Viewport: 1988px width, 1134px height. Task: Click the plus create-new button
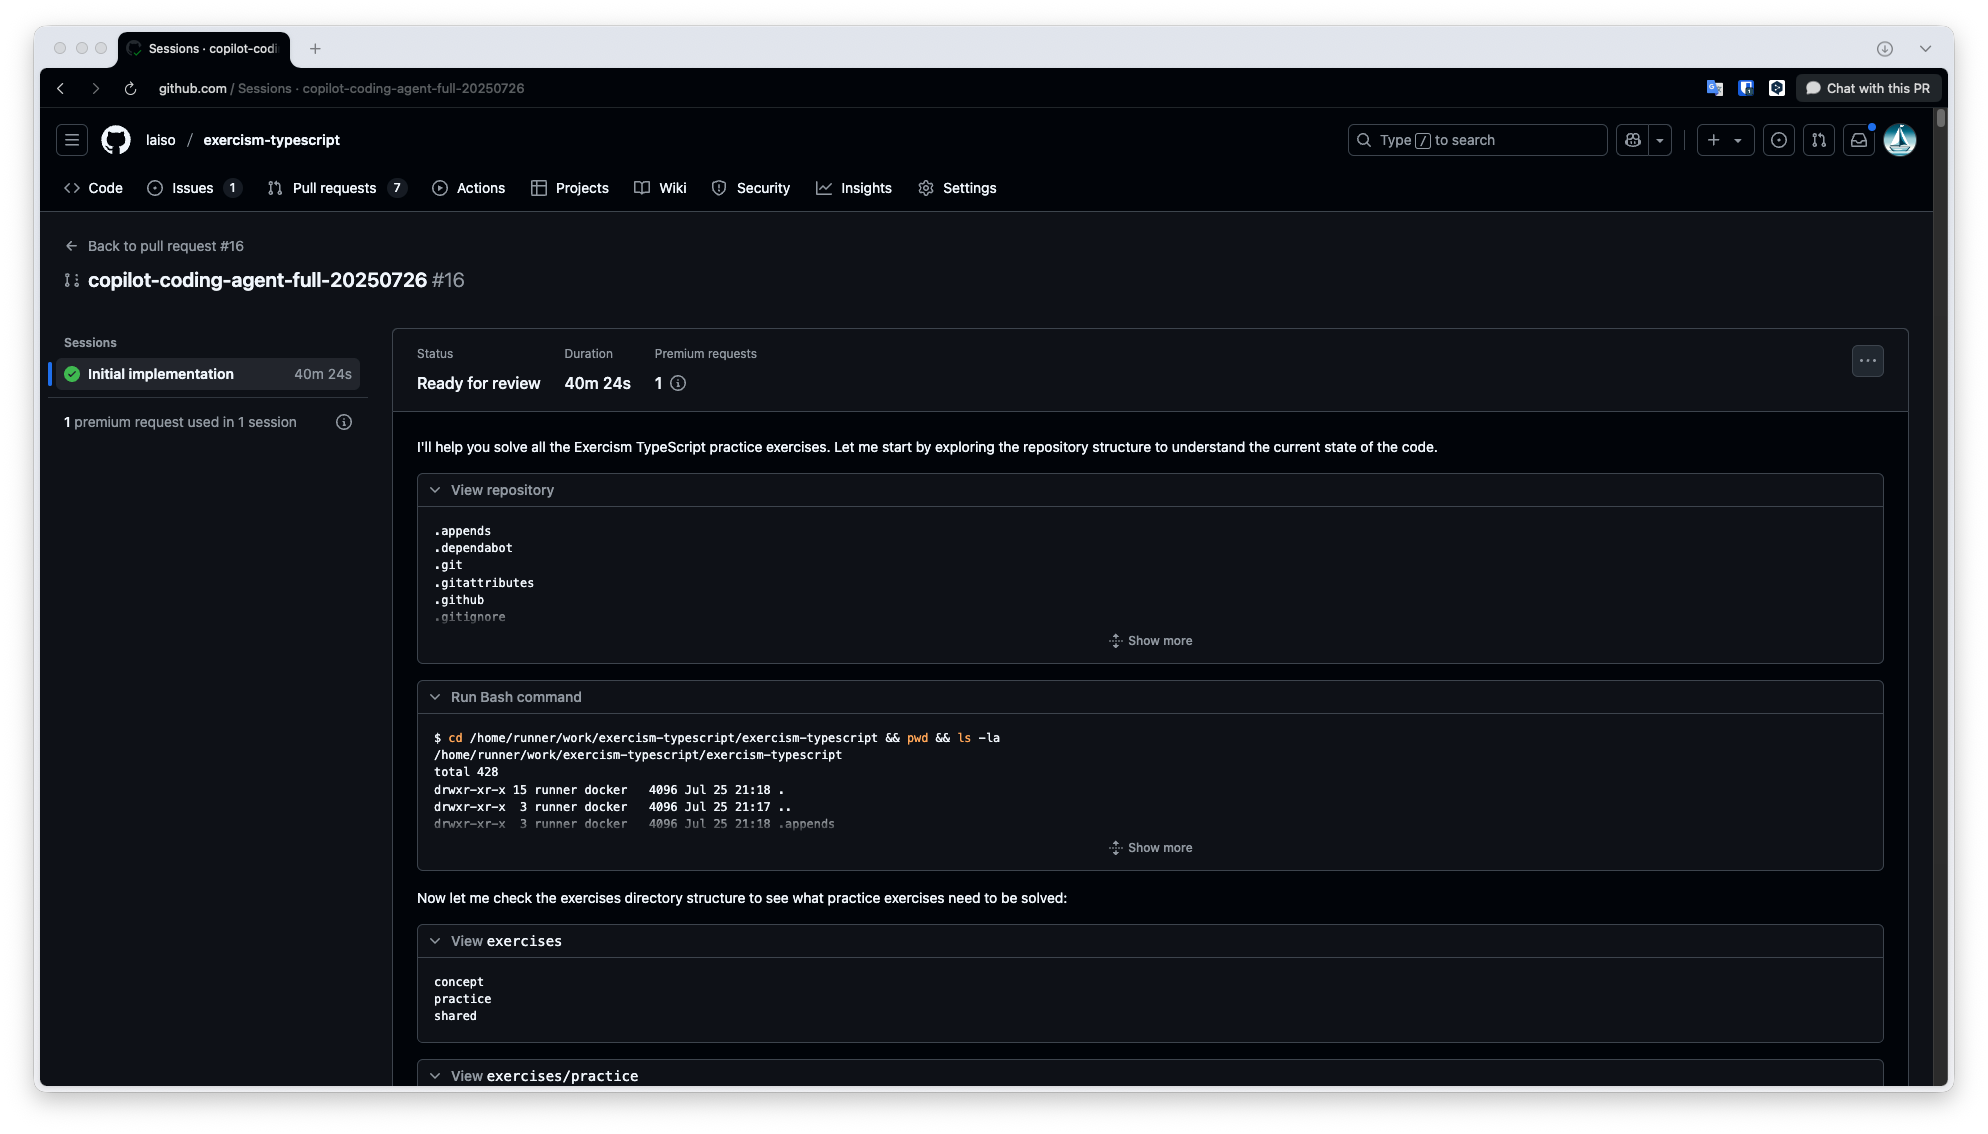pyautogui.click(x=1713, y=140)
